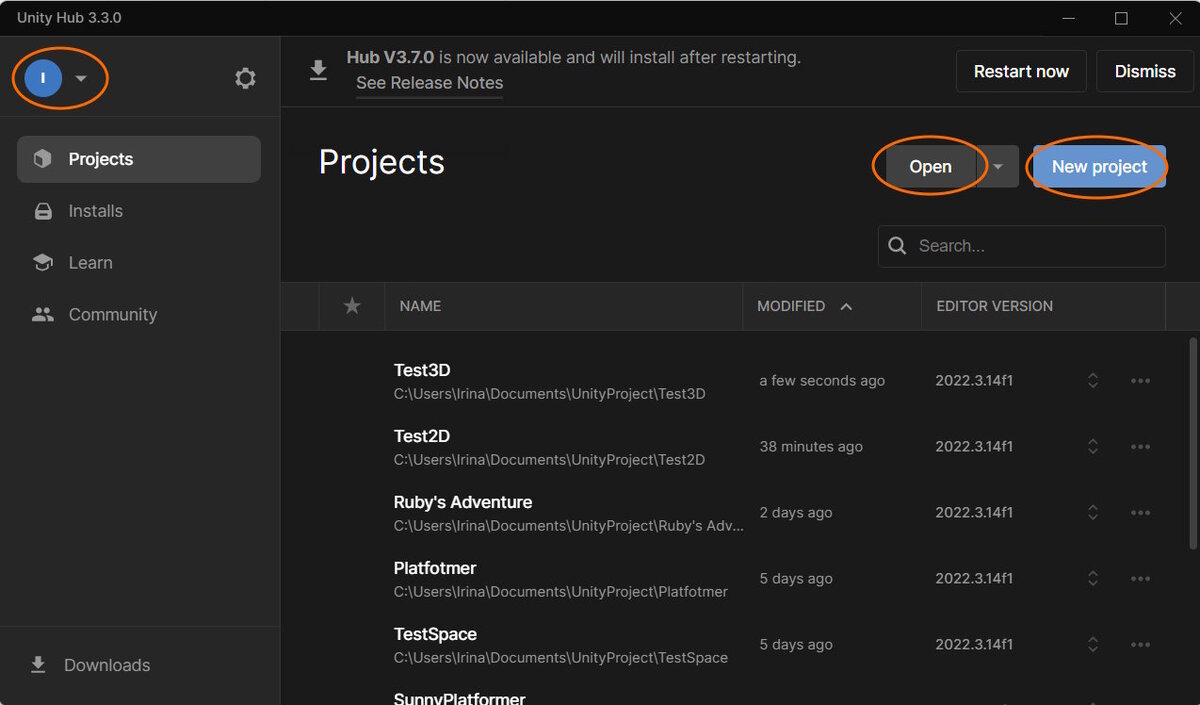Expand the Open button dropdown arrow

pyautogui.click(x=997, y=167)
